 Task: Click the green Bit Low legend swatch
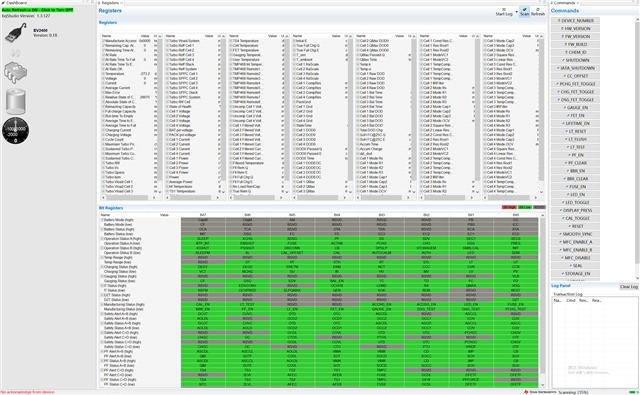pyautogui.click(x=525, y=207)
